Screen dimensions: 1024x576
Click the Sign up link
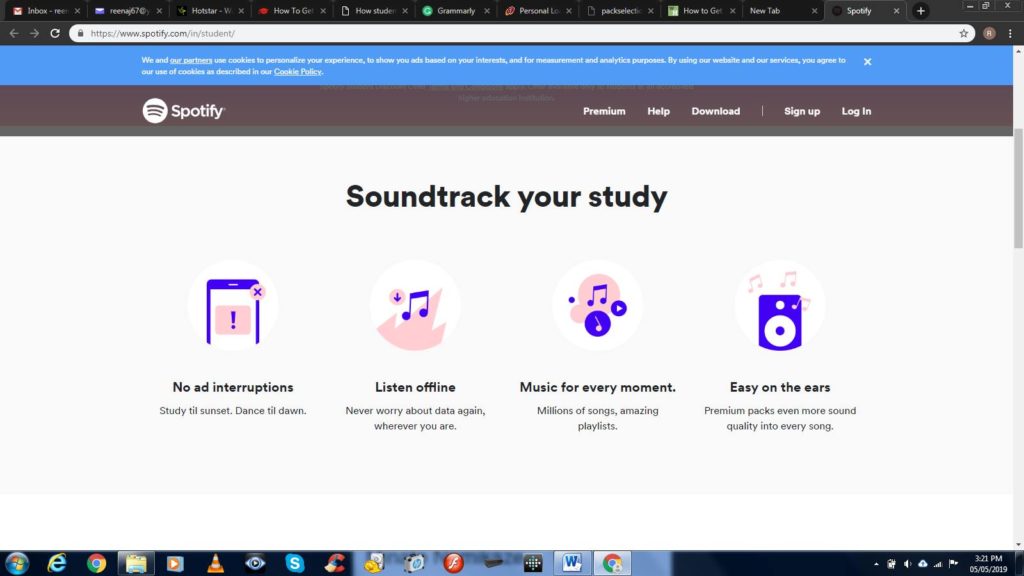click(x=802, y=111)
